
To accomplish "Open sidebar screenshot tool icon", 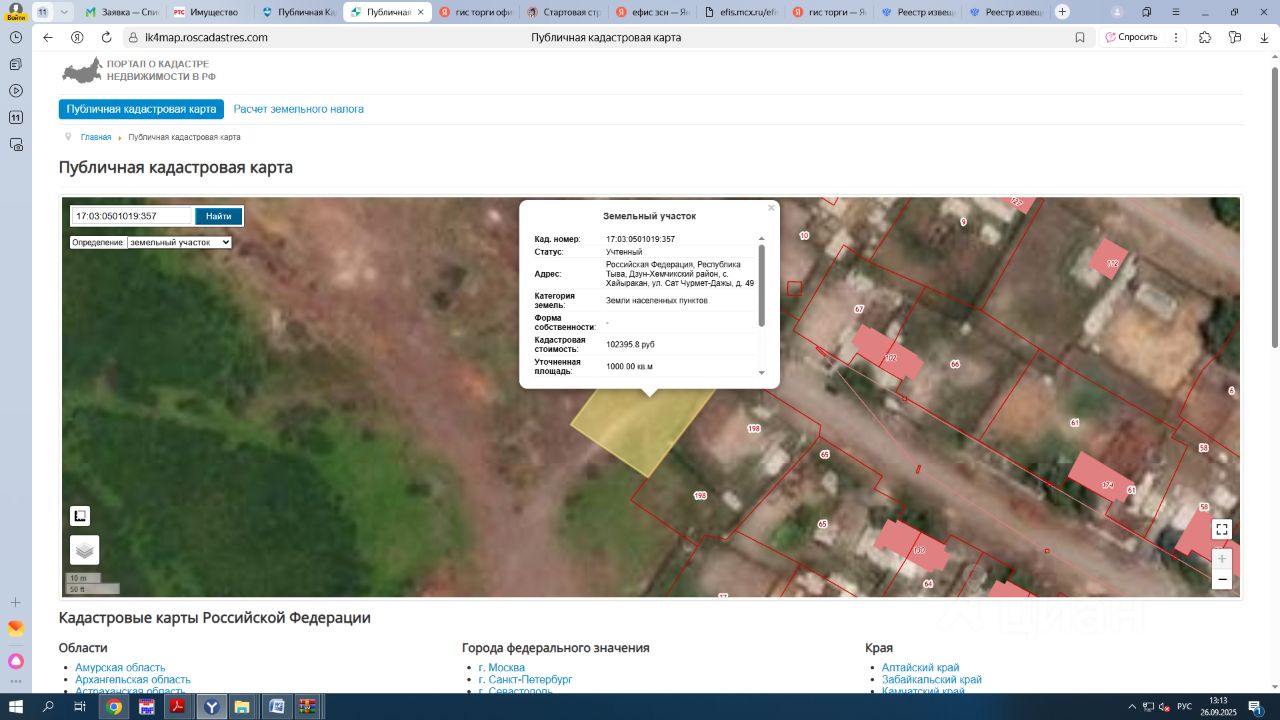I will (16, 144).
